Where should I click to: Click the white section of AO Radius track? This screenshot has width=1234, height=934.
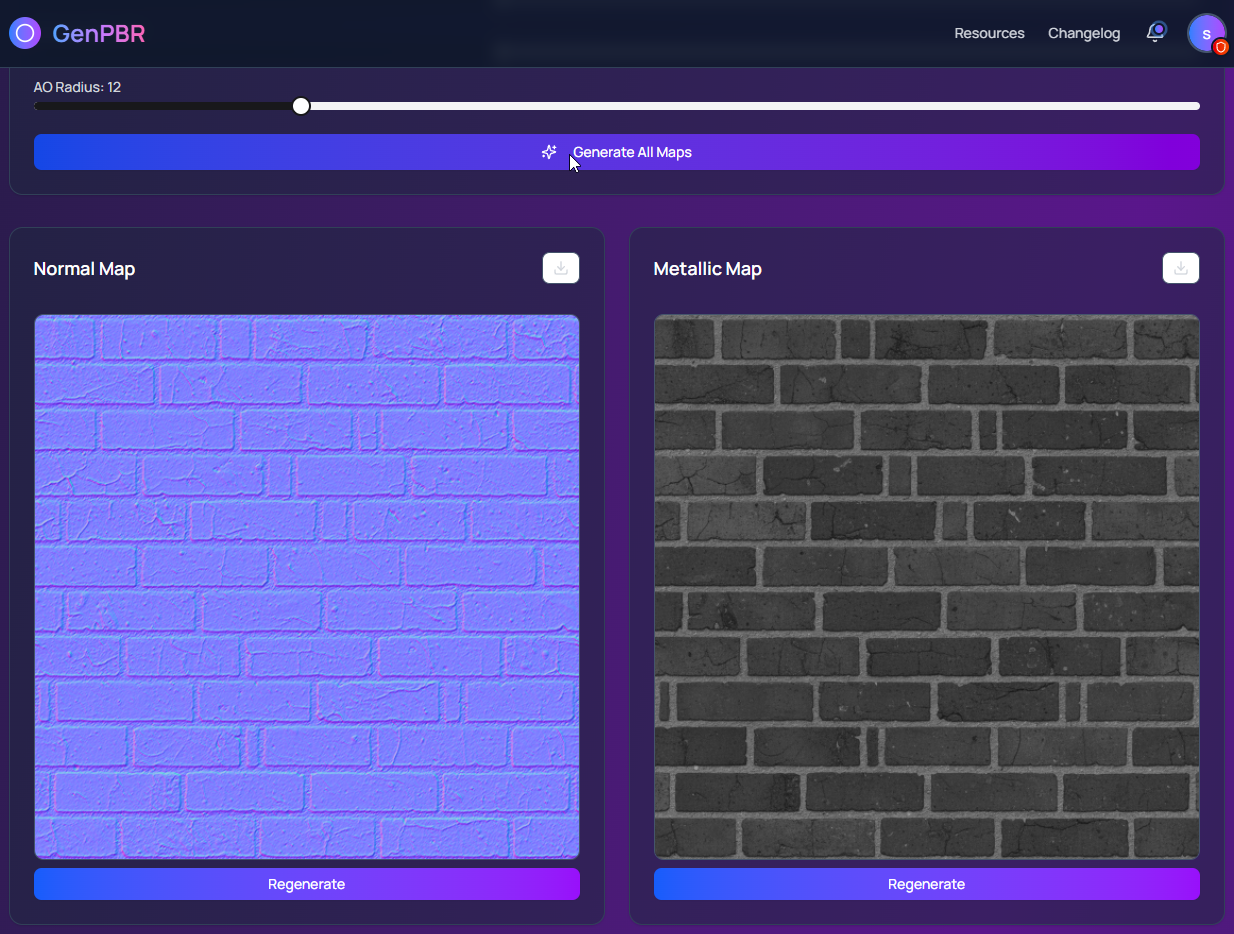[x=750, y=106]
